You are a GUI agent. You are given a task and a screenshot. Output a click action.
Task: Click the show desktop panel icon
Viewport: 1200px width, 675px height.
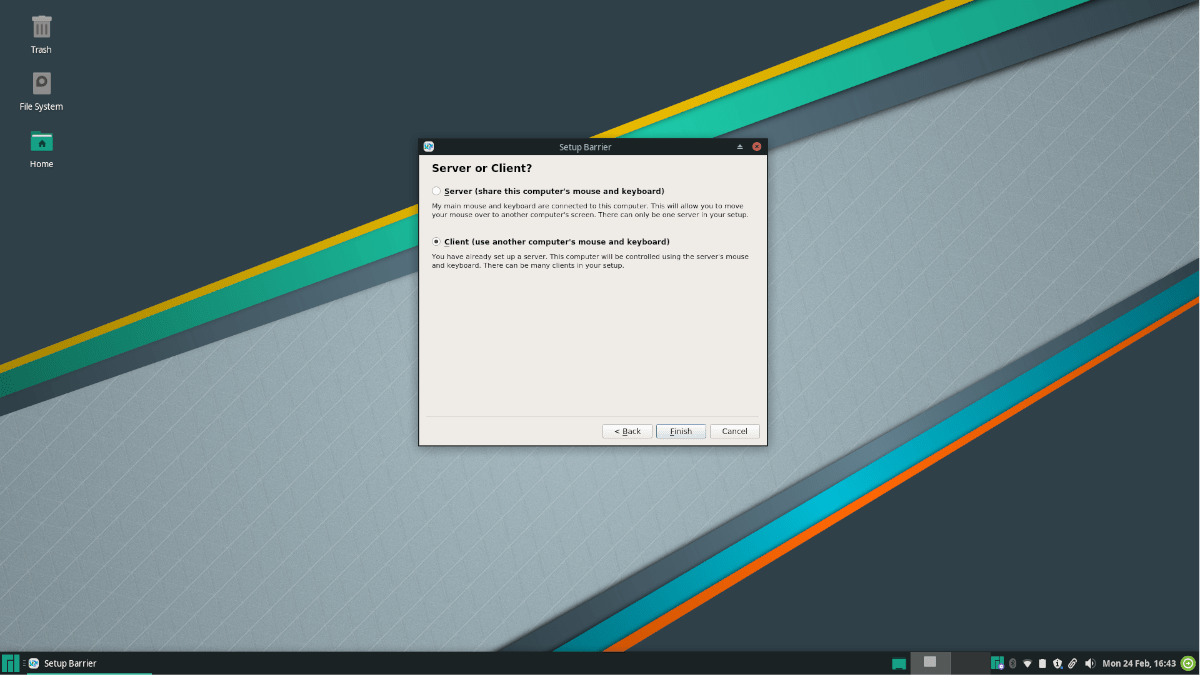point(899,663)
